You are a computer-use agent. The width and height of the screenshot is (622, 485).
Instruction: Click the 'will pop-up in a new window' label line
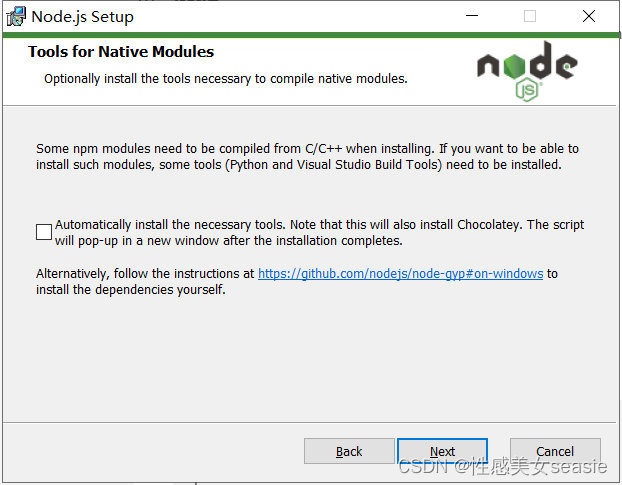point(228,241)
